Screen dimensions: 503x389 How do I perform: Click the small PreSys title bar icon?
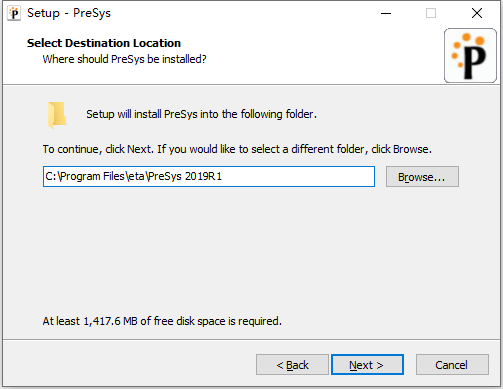pyautogui.click(x=14, y=13)
